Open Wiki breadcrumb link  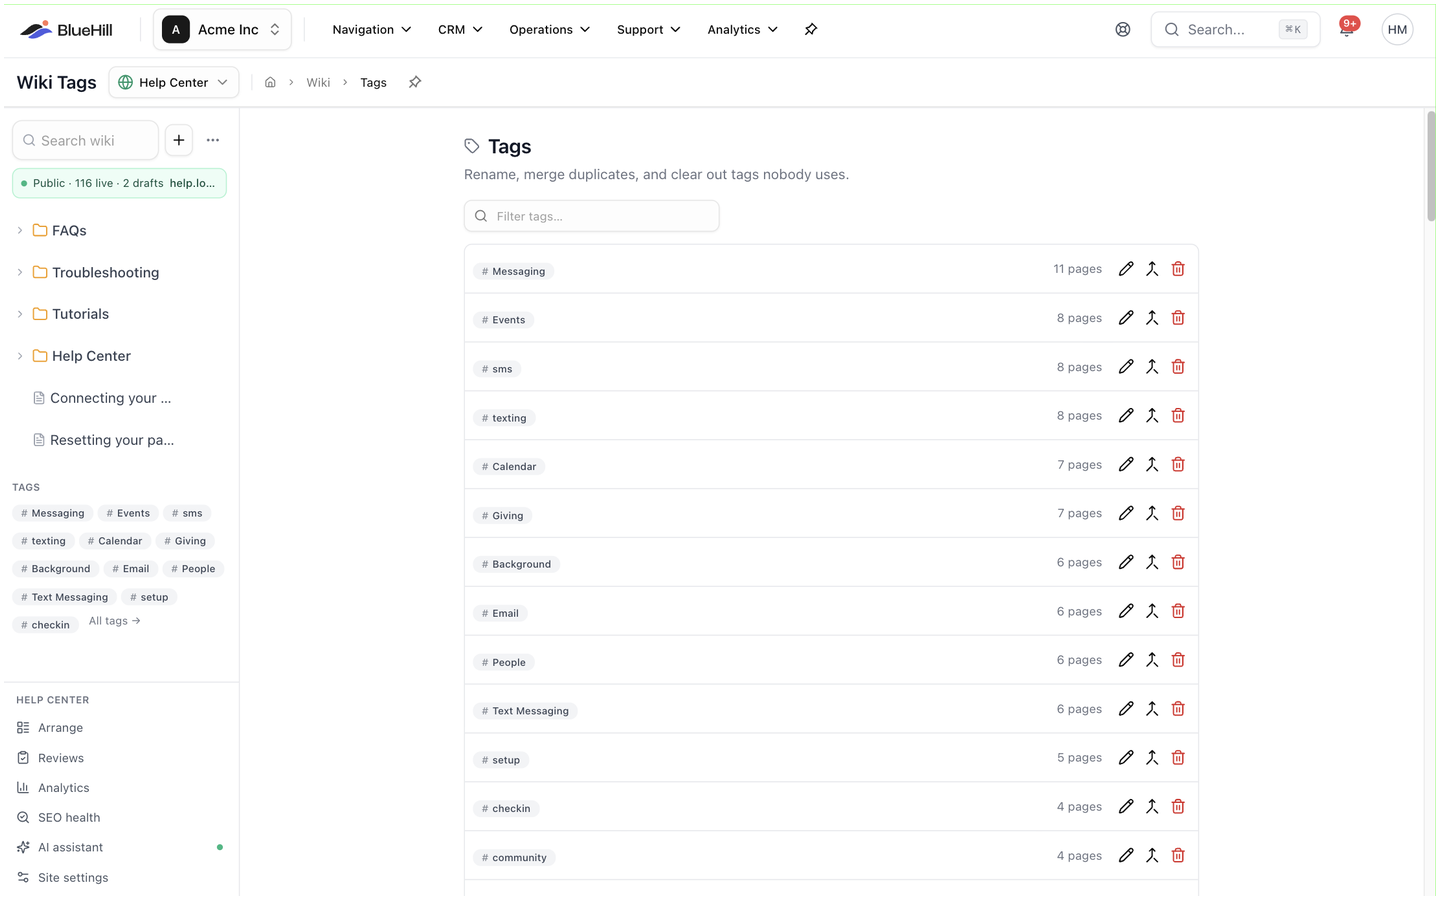pyautogui.click(x=318, y=82)
